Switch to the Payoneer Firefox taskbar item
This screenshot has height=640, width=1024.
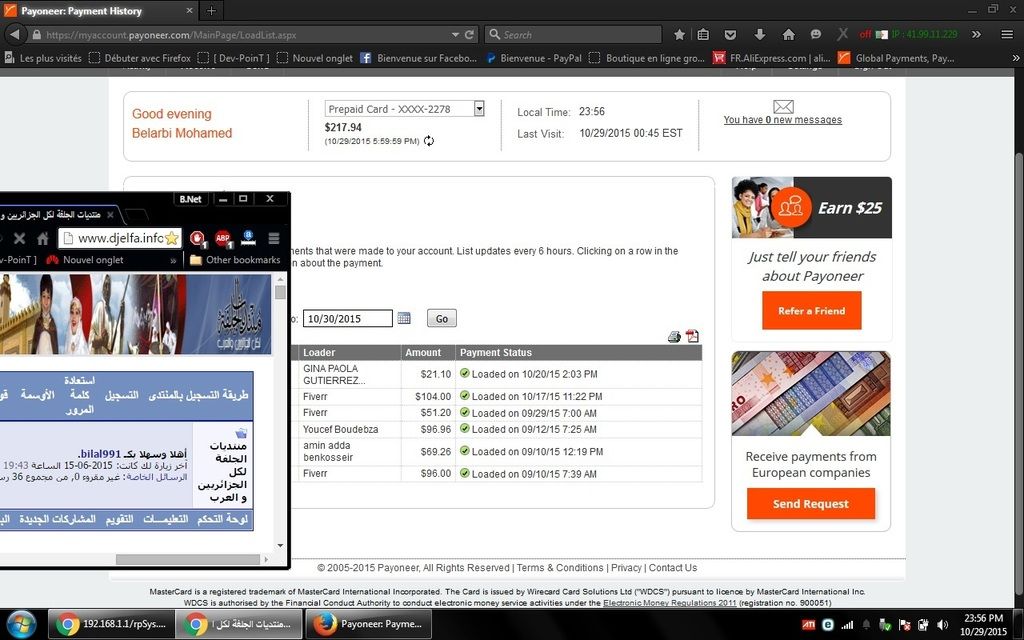pos(370,624)
